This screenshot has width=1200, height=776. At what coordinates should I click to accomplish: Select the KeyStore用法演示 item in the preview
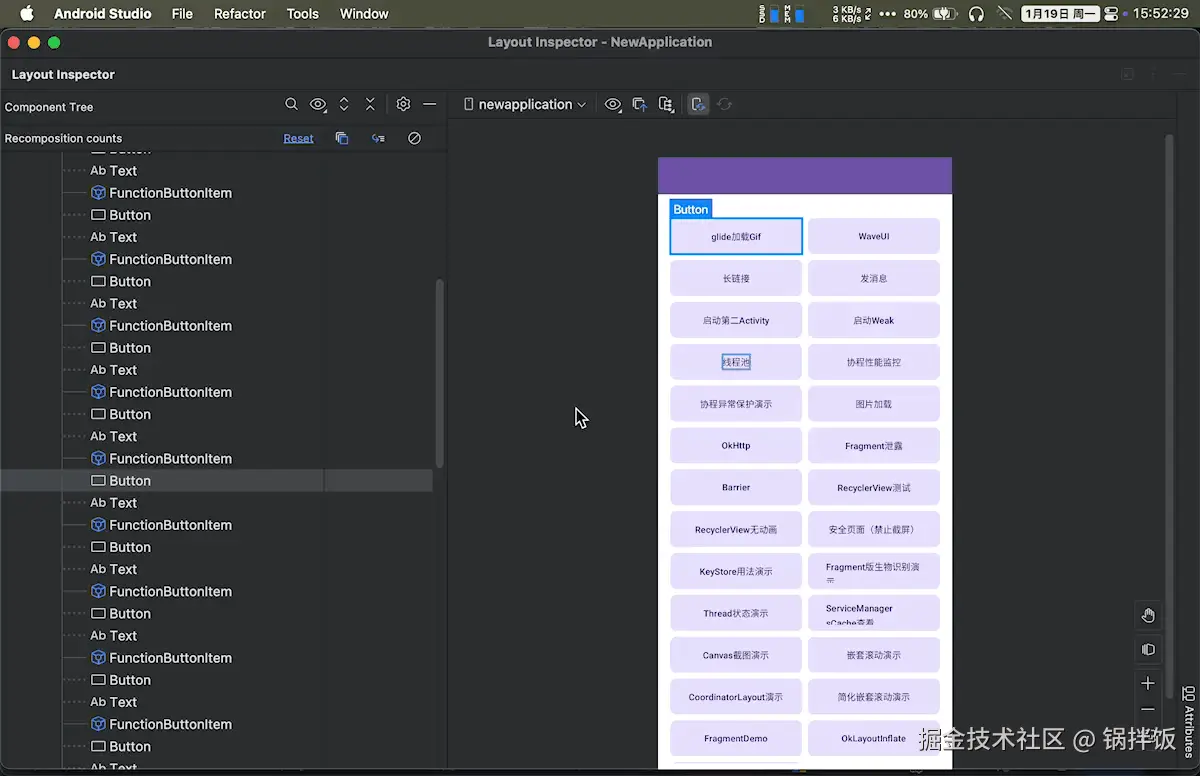pos(736,571)
